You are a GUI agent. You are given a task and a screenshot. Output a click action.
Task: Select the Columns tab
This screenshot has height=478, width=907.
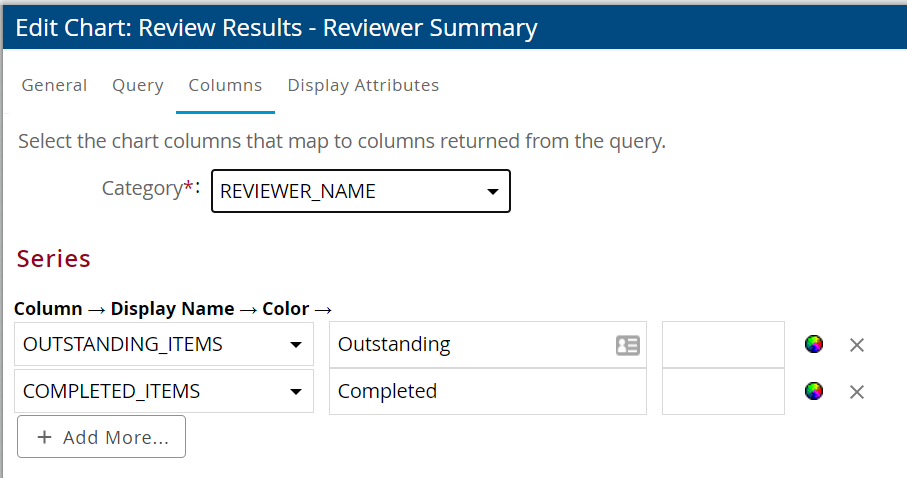[x=225, y=86]
